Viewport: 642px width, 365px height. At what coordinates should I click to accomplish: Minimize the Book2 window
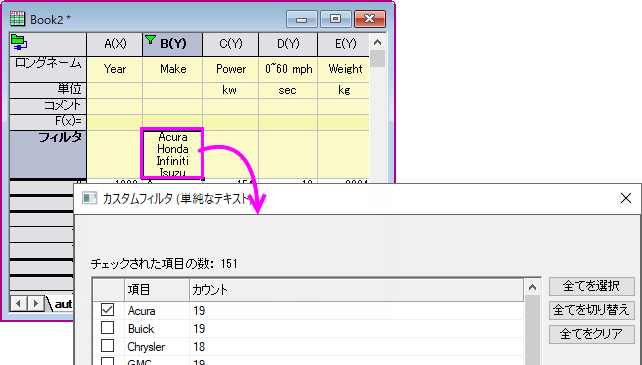pyautogui.click(x=302, y=19)
